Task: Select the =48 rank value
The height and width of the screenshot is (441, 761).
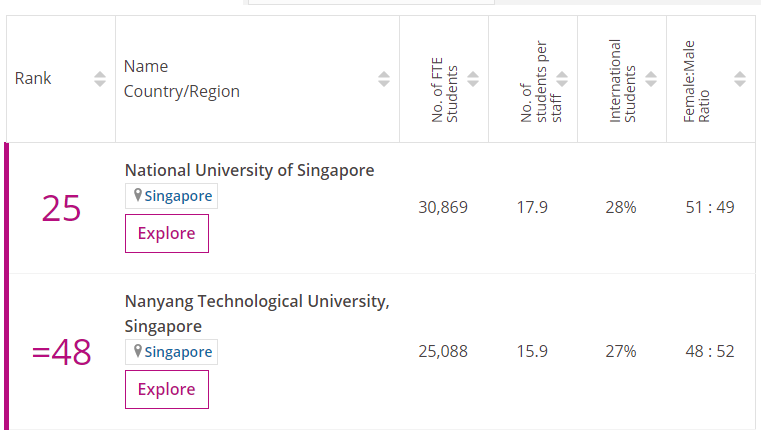Action: click(61, 352)
